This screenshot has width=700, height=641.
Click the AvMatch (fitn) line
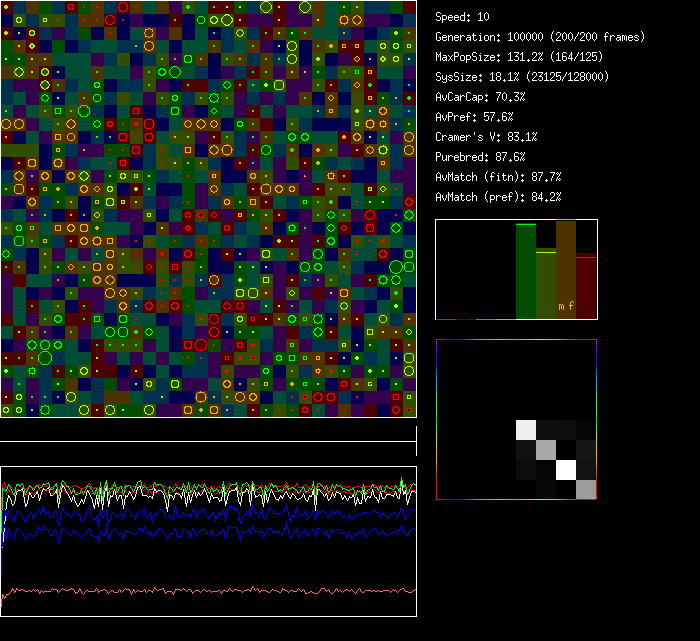pyautogui.click(x=498, y=177)
